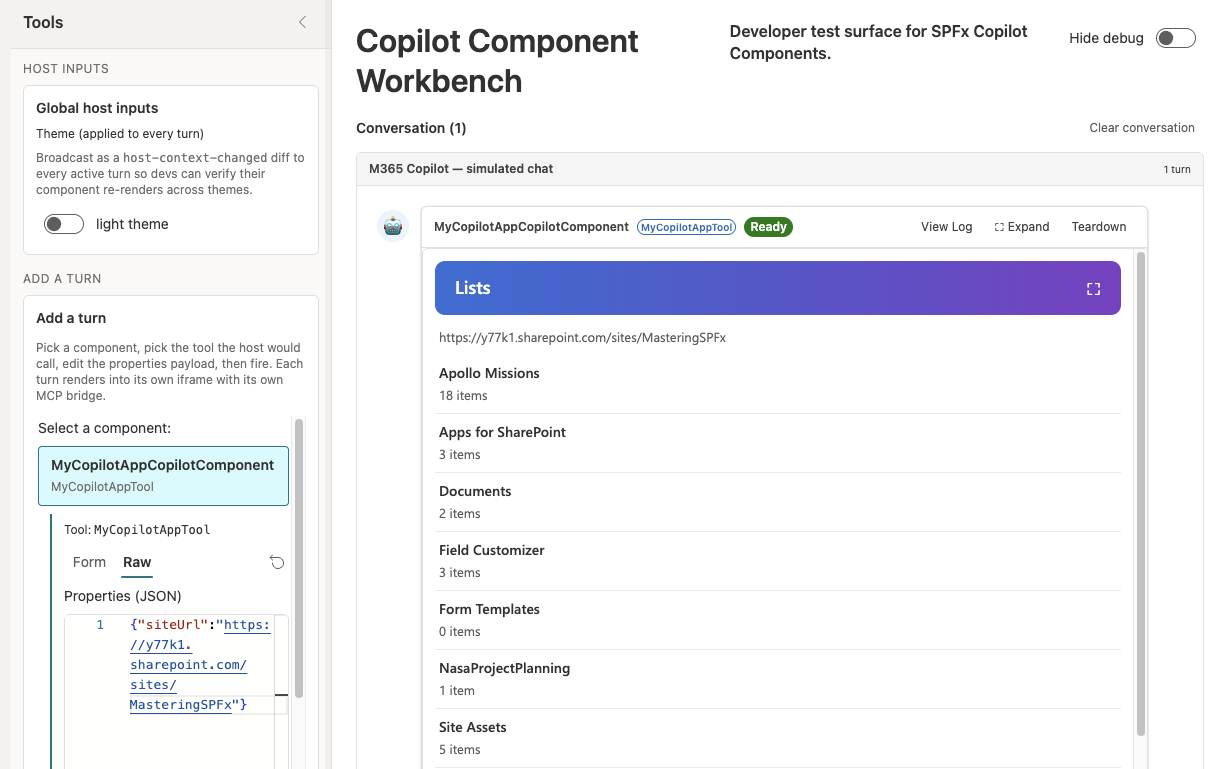The width and height of the screenshot is (1217, 769).
Task: Click the Tool: MyCopilotAppTool label
Action: [137, 530]
